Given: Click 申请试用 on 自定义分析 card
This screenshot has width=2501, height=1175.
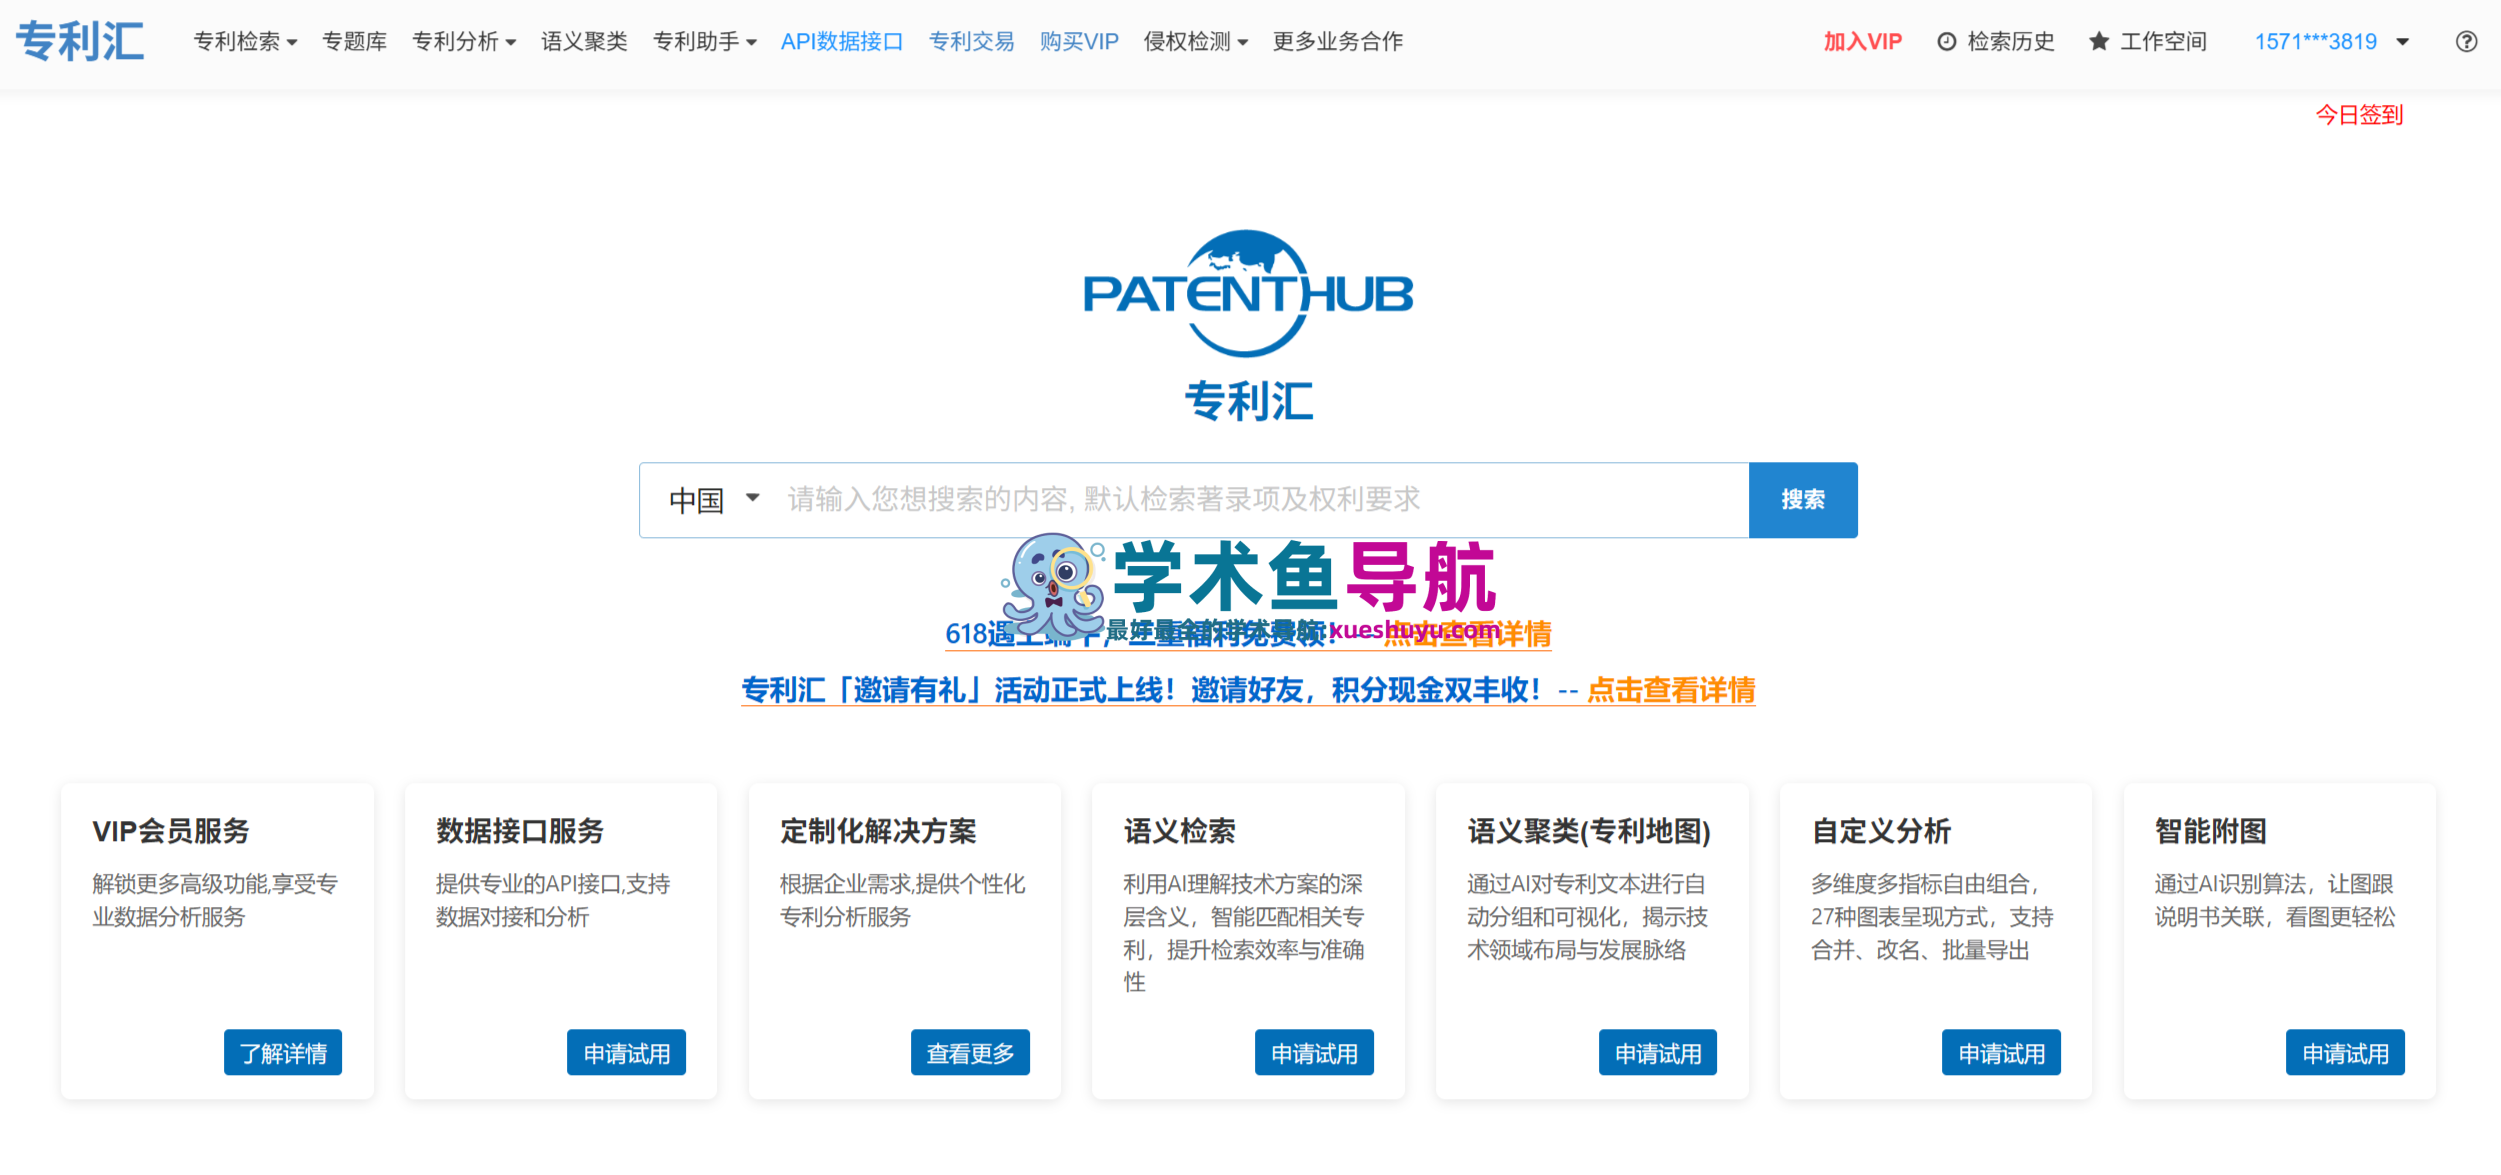Looking at the screenshot, I should 2001,1053.
